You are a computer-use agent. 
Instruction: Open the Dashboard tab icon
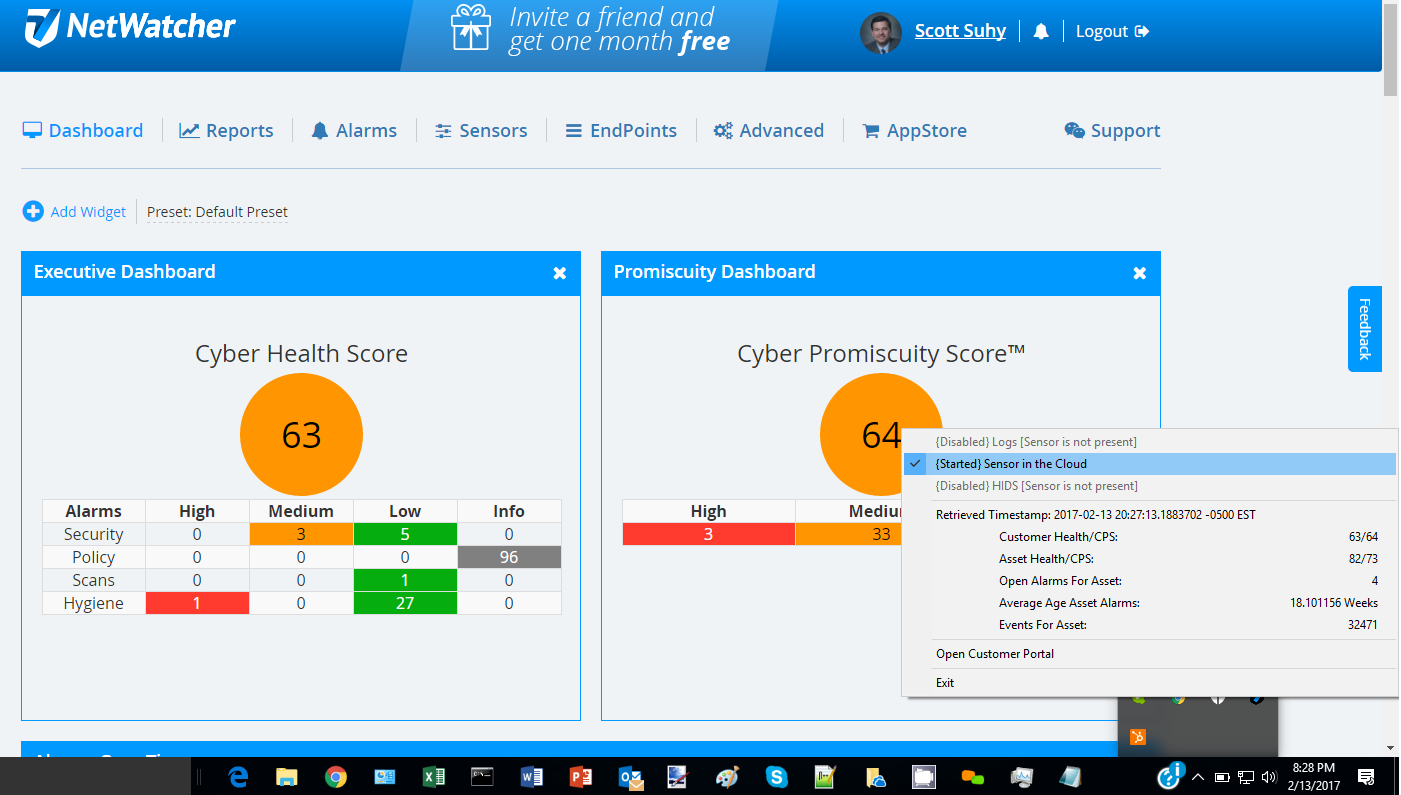tap(32, 130)
